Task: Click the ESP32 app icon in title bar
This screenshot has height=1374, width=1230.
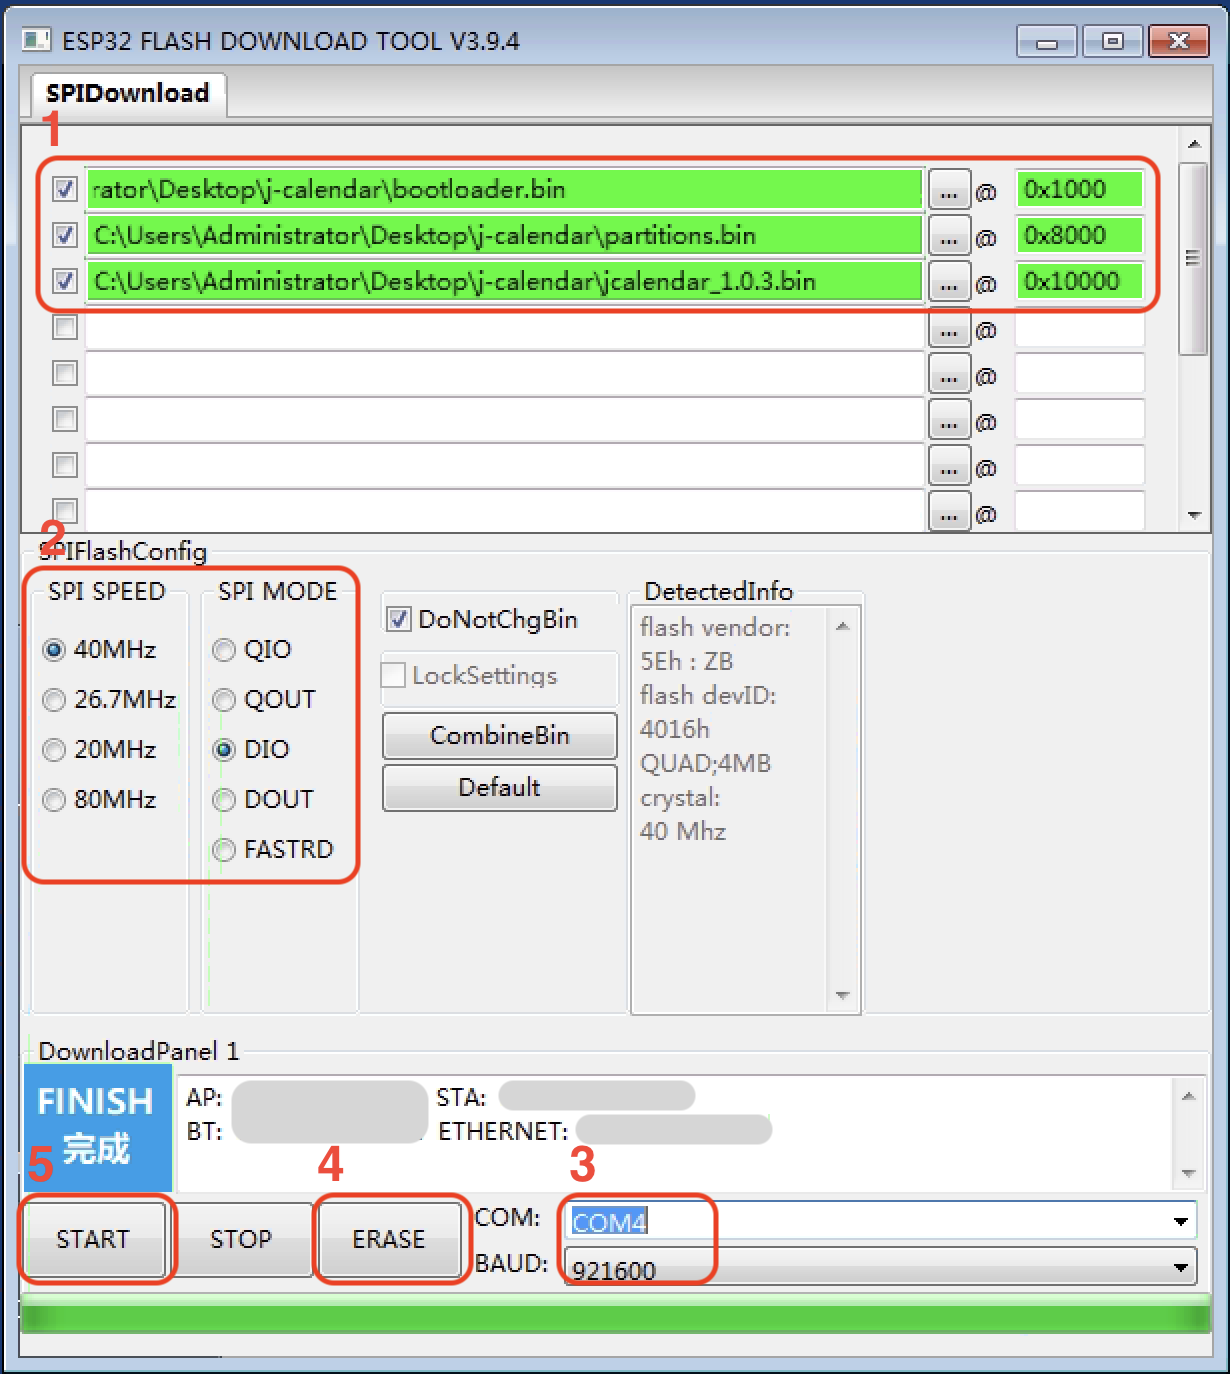Action: (x=36, y=40)
